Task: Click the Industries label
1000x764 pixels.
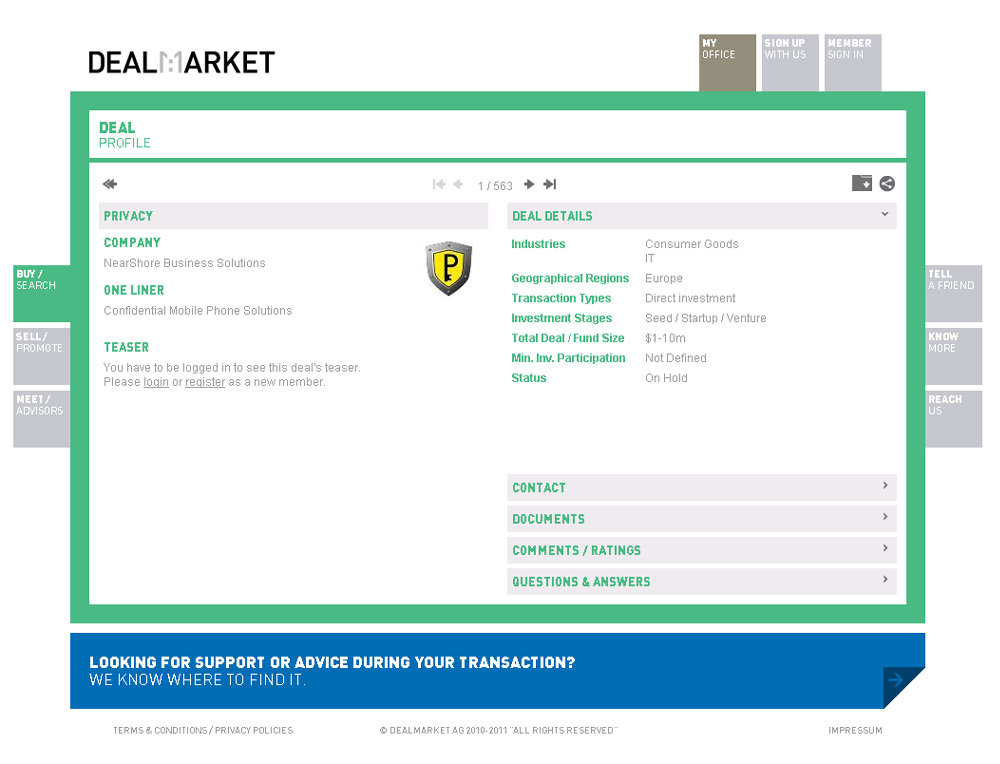Action: [x=538, y=244]
